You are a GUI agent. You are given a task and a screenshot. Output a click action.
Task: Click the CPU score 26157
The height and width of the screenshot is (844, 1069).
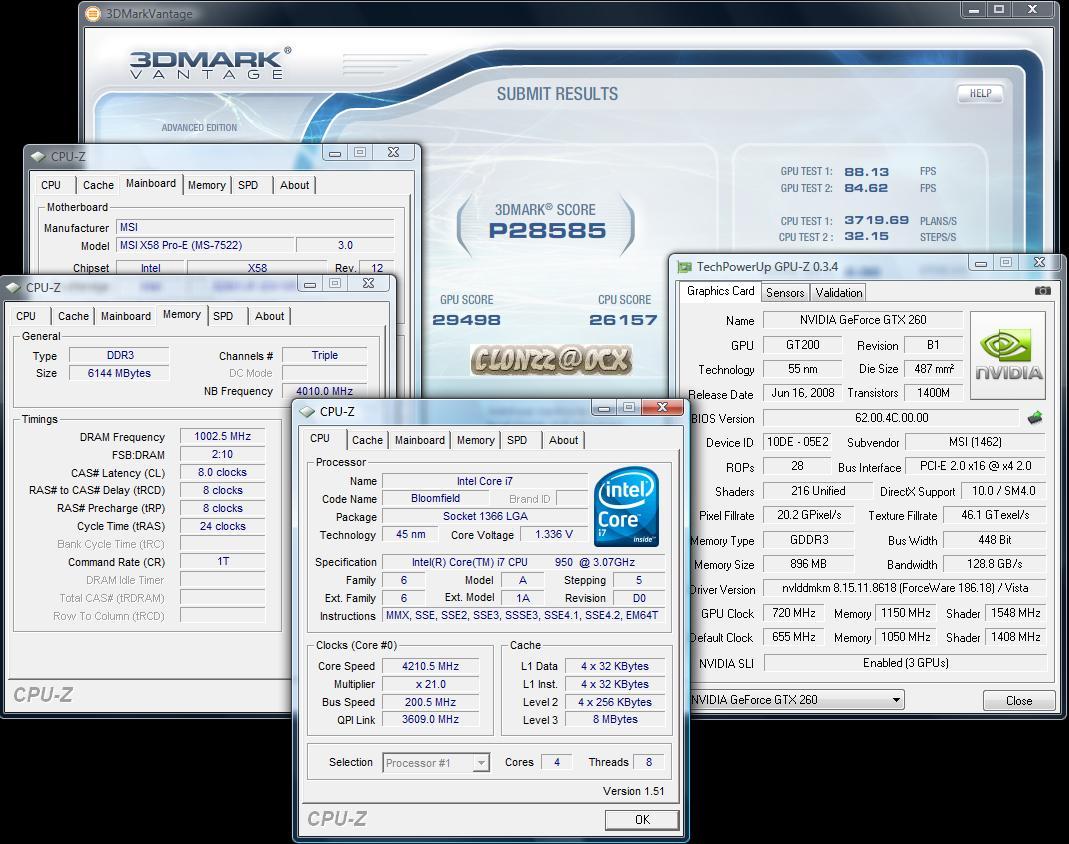pos(623,320)
